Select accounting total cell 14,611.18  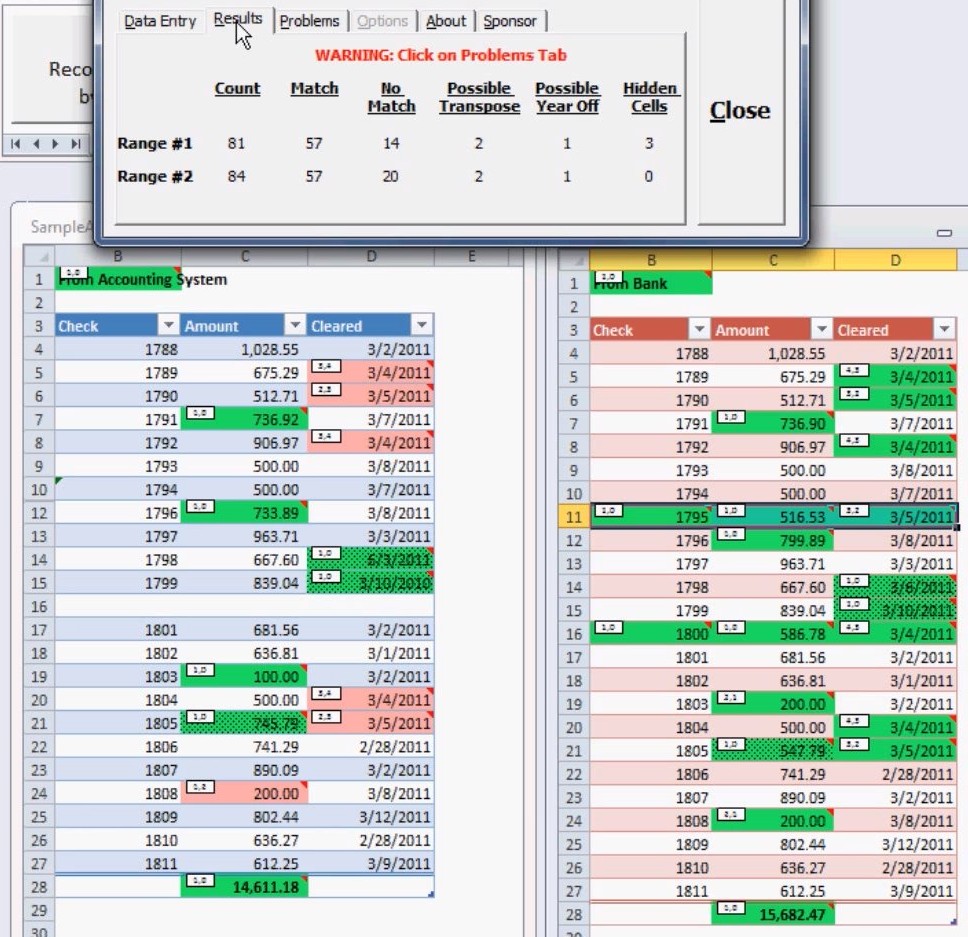pyautogui.click(x=244, y=887)
